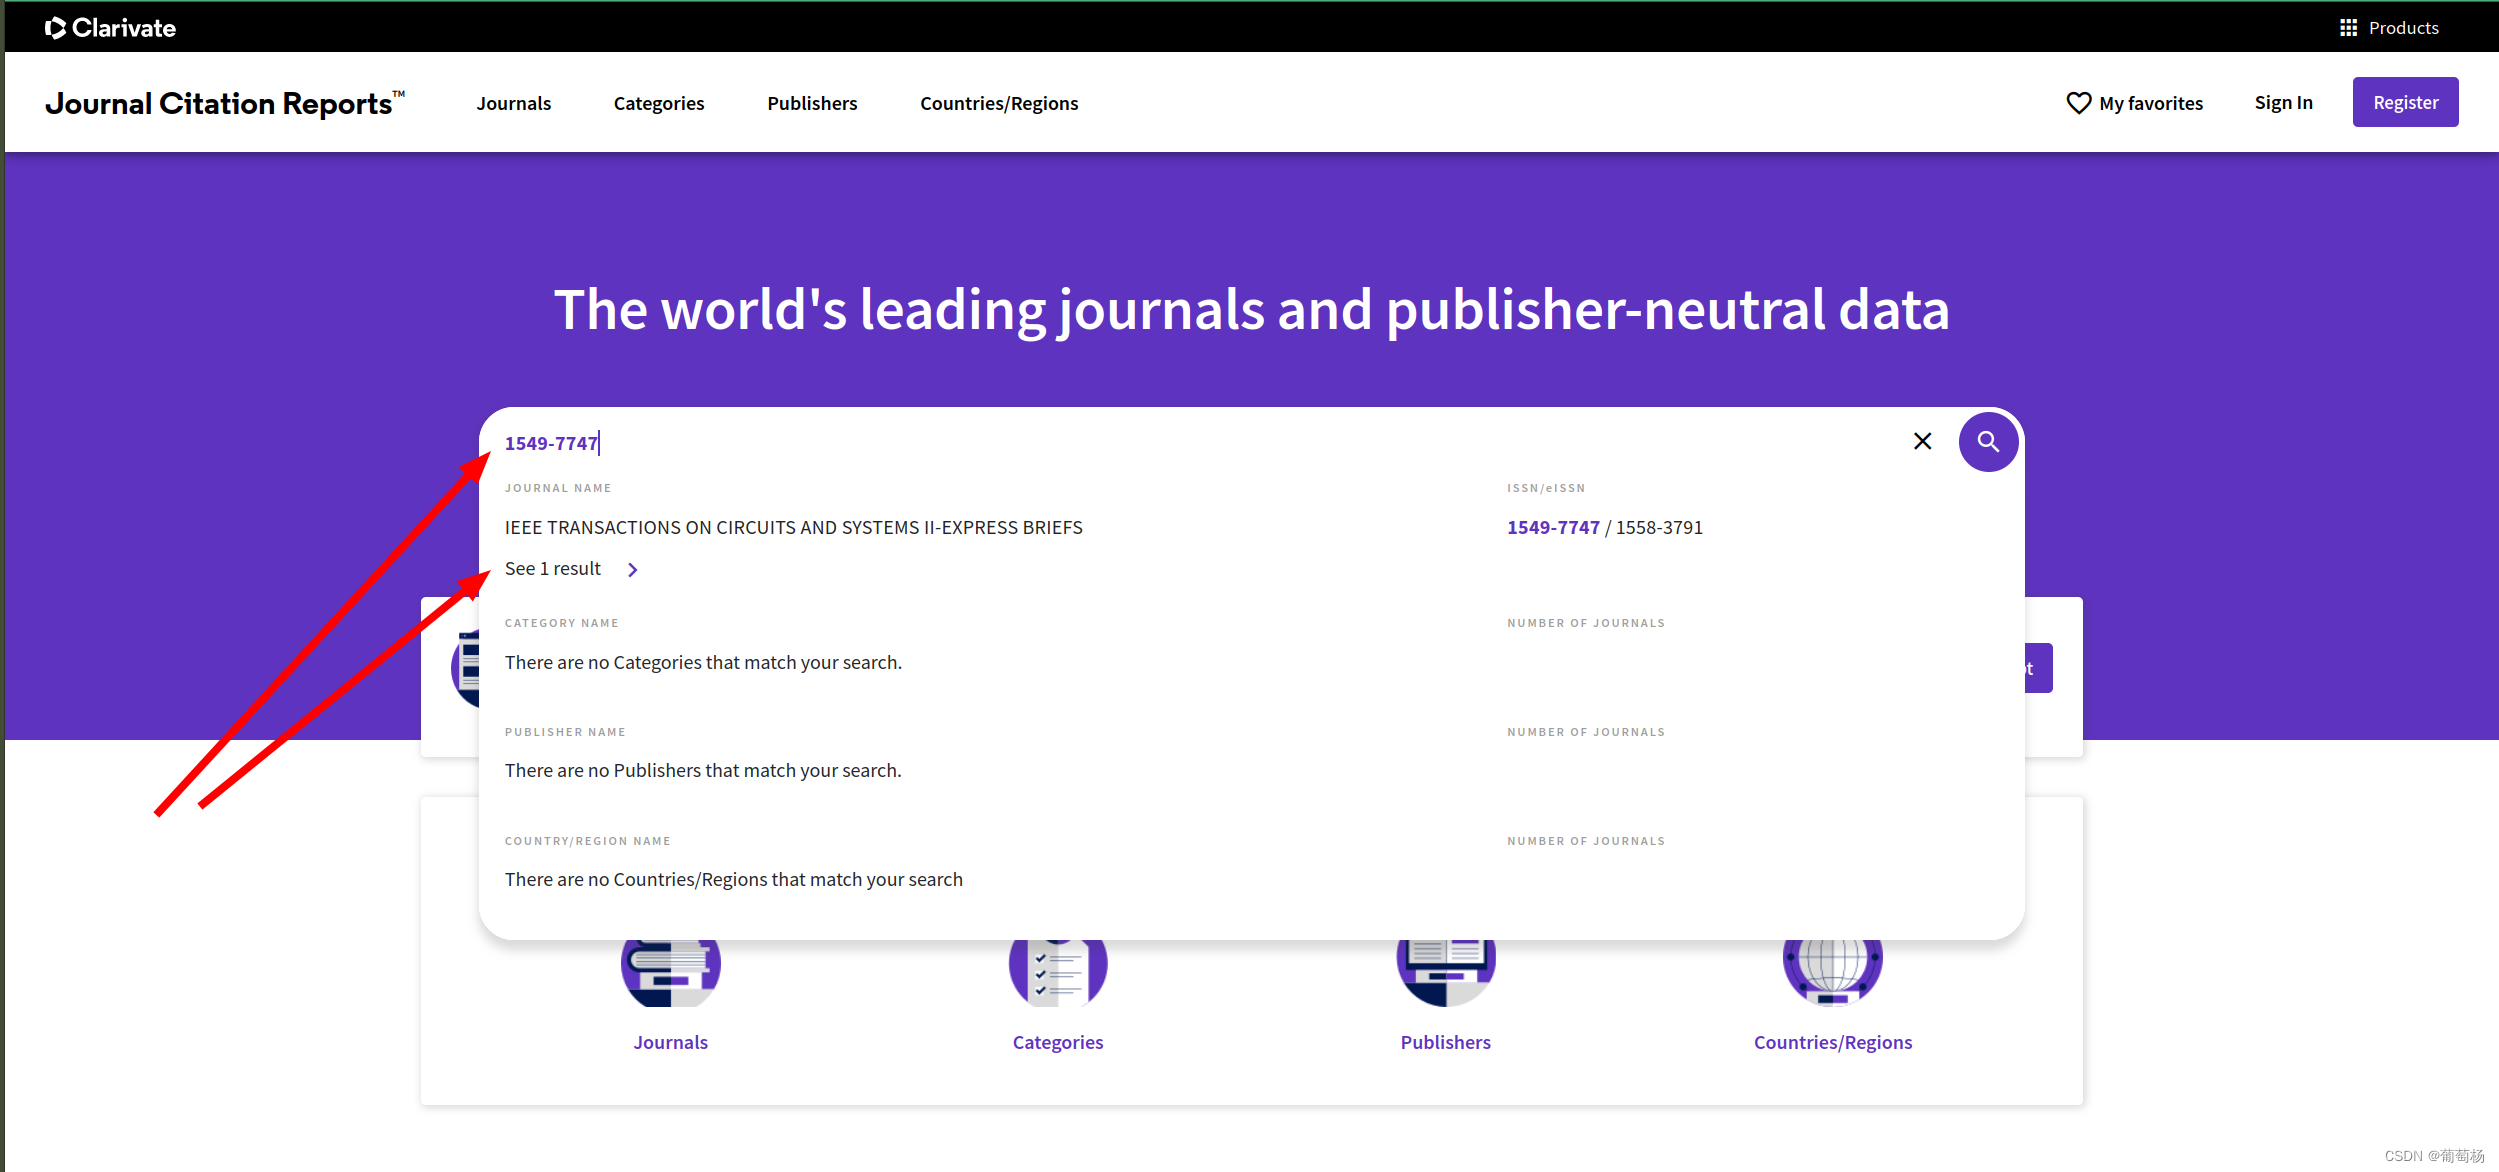Open Countries/Regions in top navigation
2499x1172 pixels.
pos(998,103)
